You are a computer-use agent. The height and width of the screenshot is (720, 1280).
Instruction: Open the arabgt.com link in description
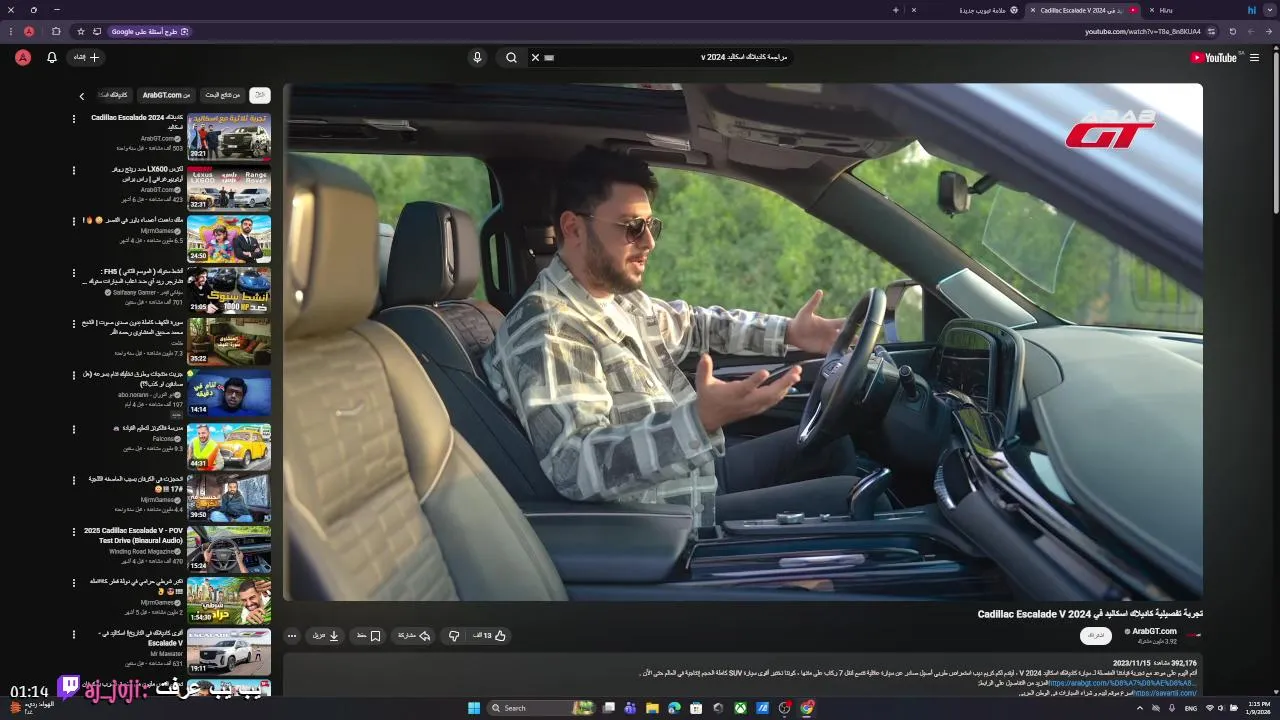pyautogui.click(x=1121, y=683)
